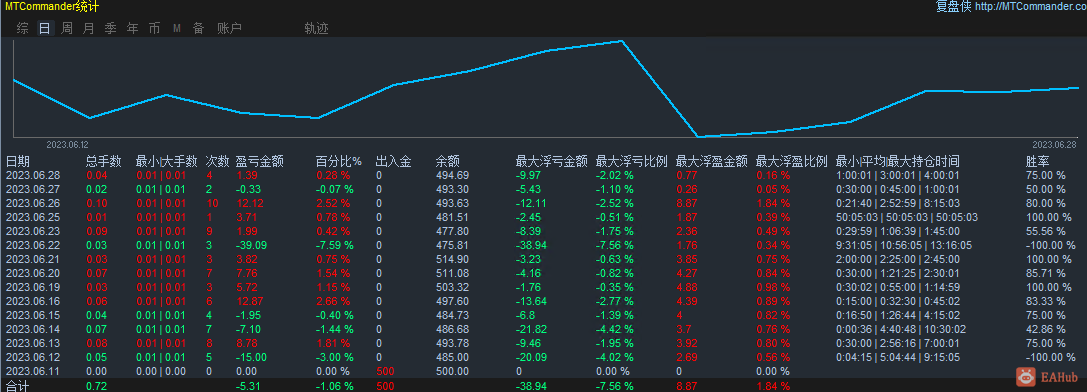Click the equity curve peak in the chart
This screenshot has width=1087, height=392.
click(622, 41)
